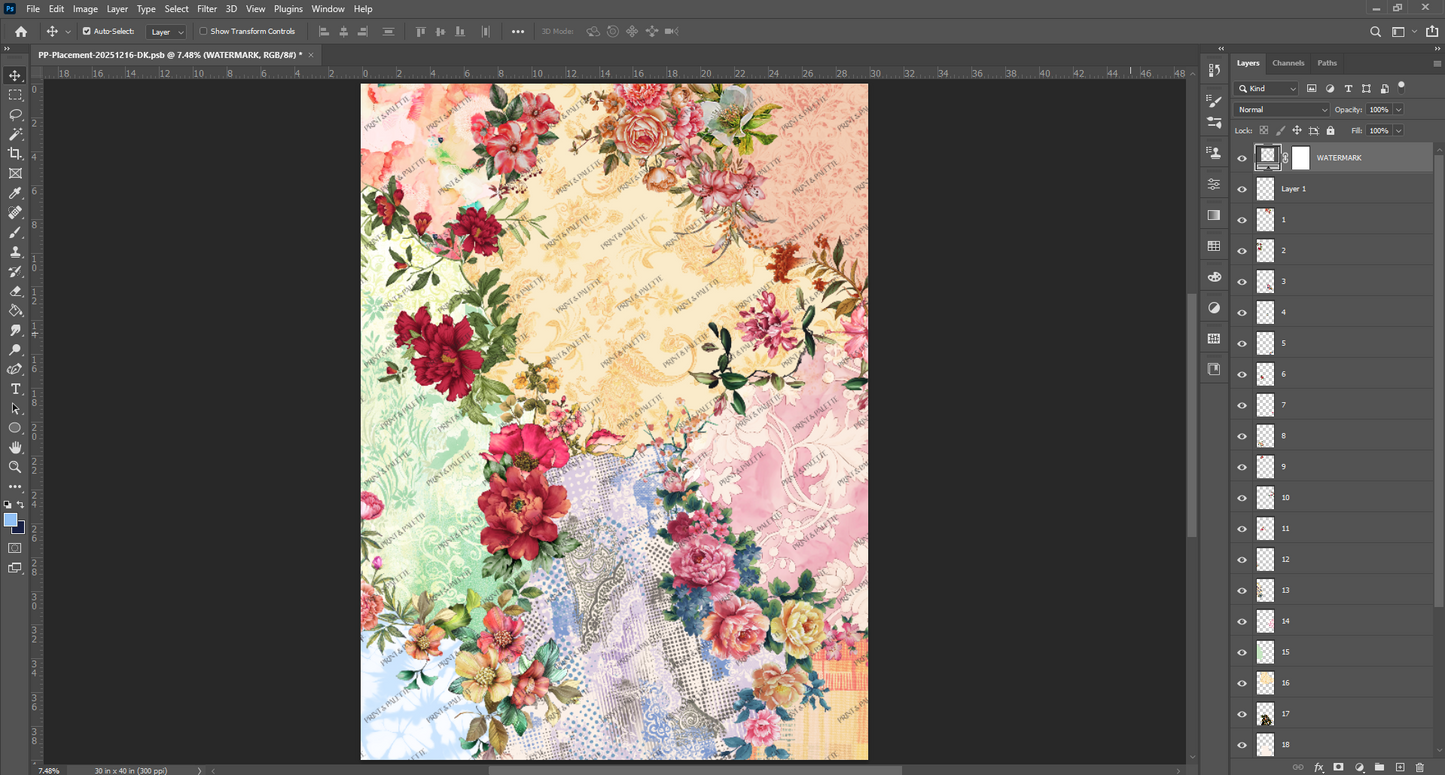
Task: Toggle Quick Mask mode
Action: coord(15,548)
